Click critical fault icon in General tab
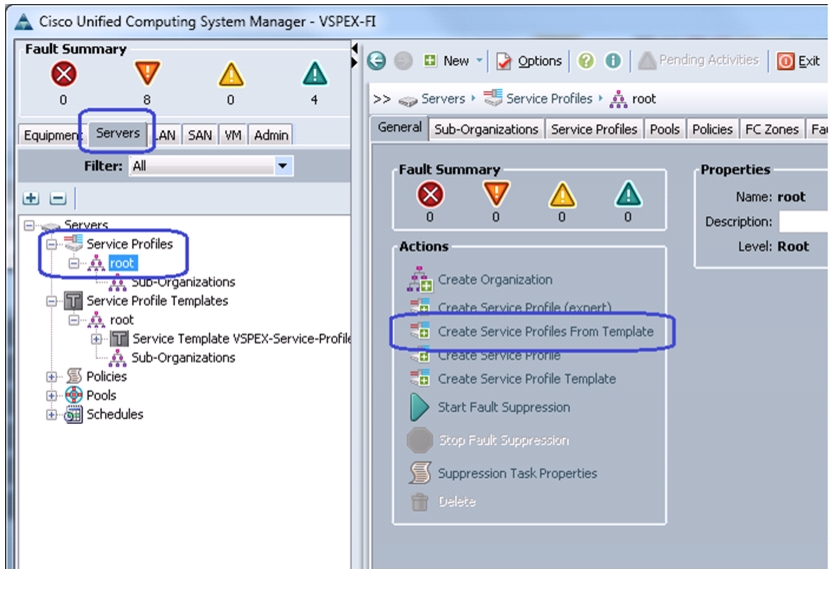829x604 pixels. click(x=430, y=195)
